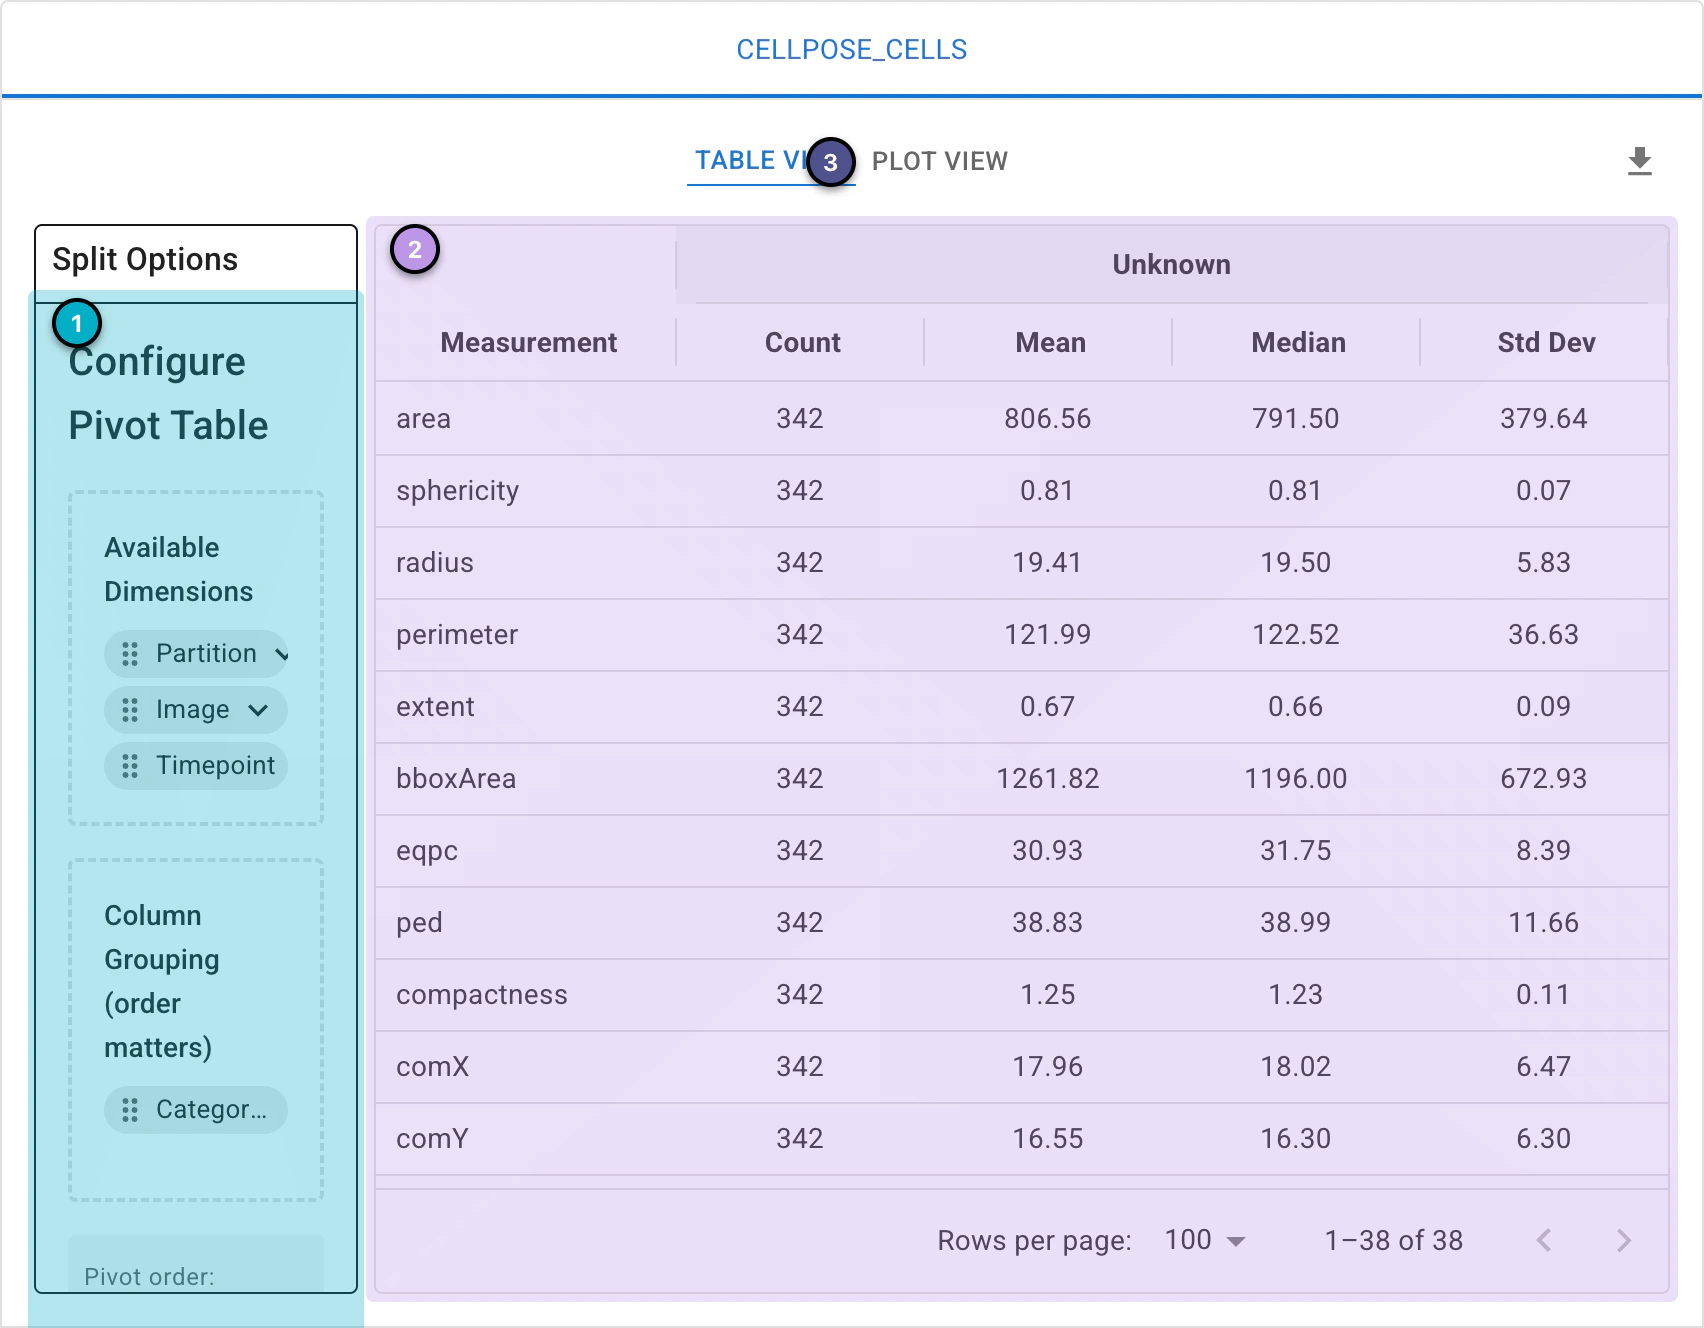Sort by the Measurement column header
The image size is (1704, 1328).
coord(528,343)
